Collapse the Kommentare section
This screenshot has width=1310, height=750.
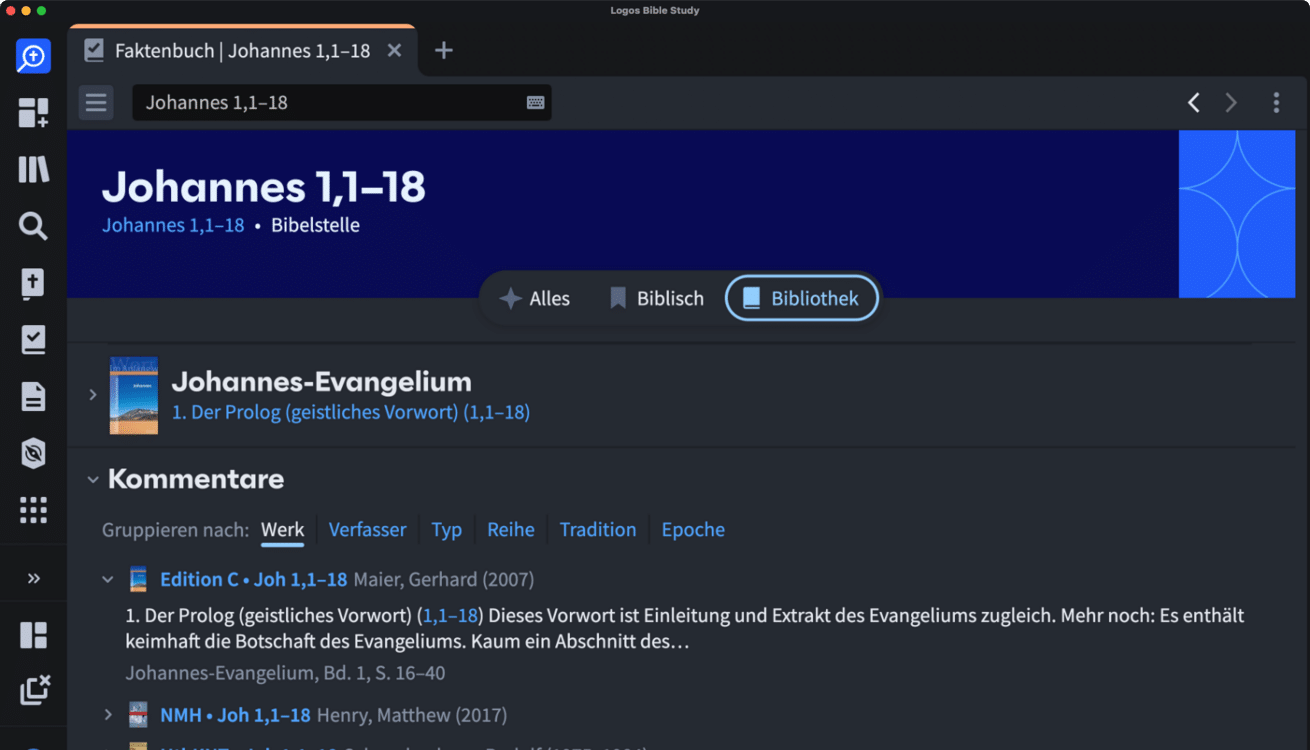(x=93, y=480)
